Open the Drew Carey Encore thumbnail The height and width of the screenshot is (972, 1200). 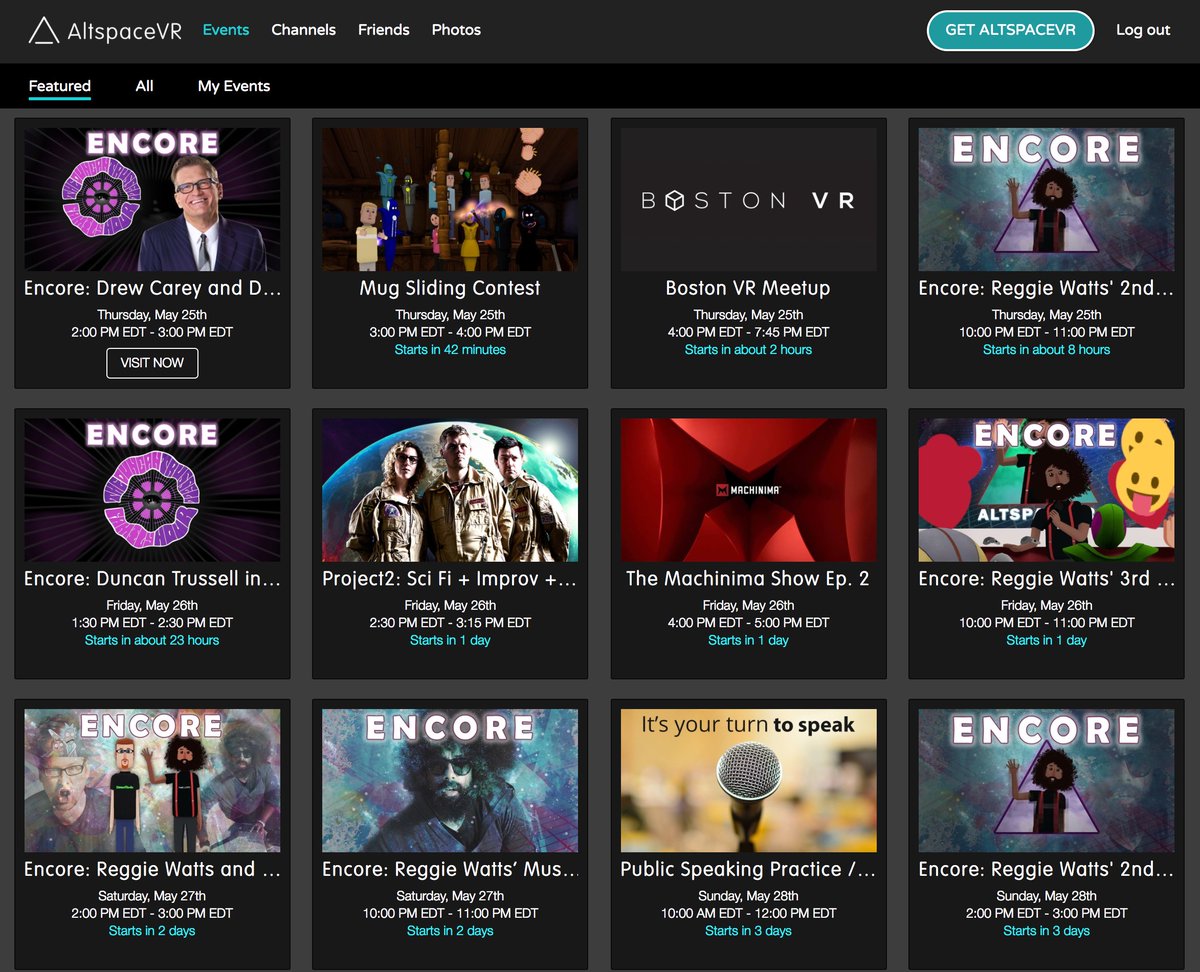152,199
